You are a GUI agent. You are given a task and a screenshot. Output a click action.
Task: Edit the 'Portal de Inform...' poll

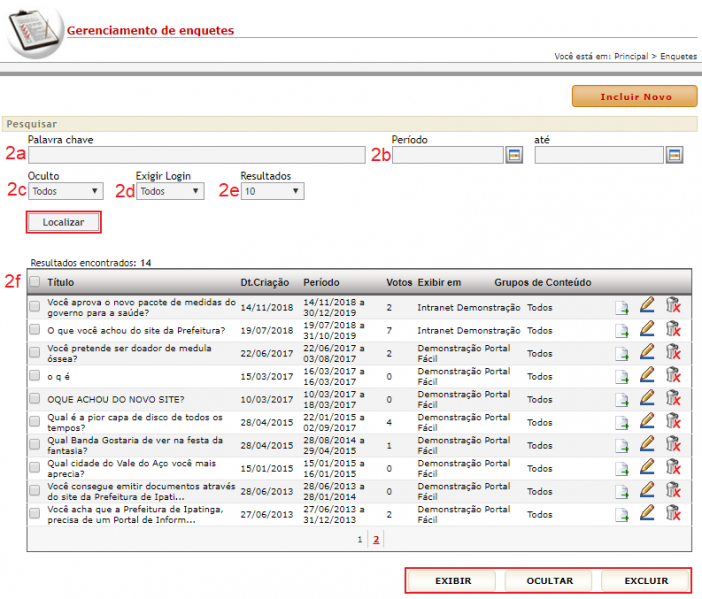(x=647, y=512)
